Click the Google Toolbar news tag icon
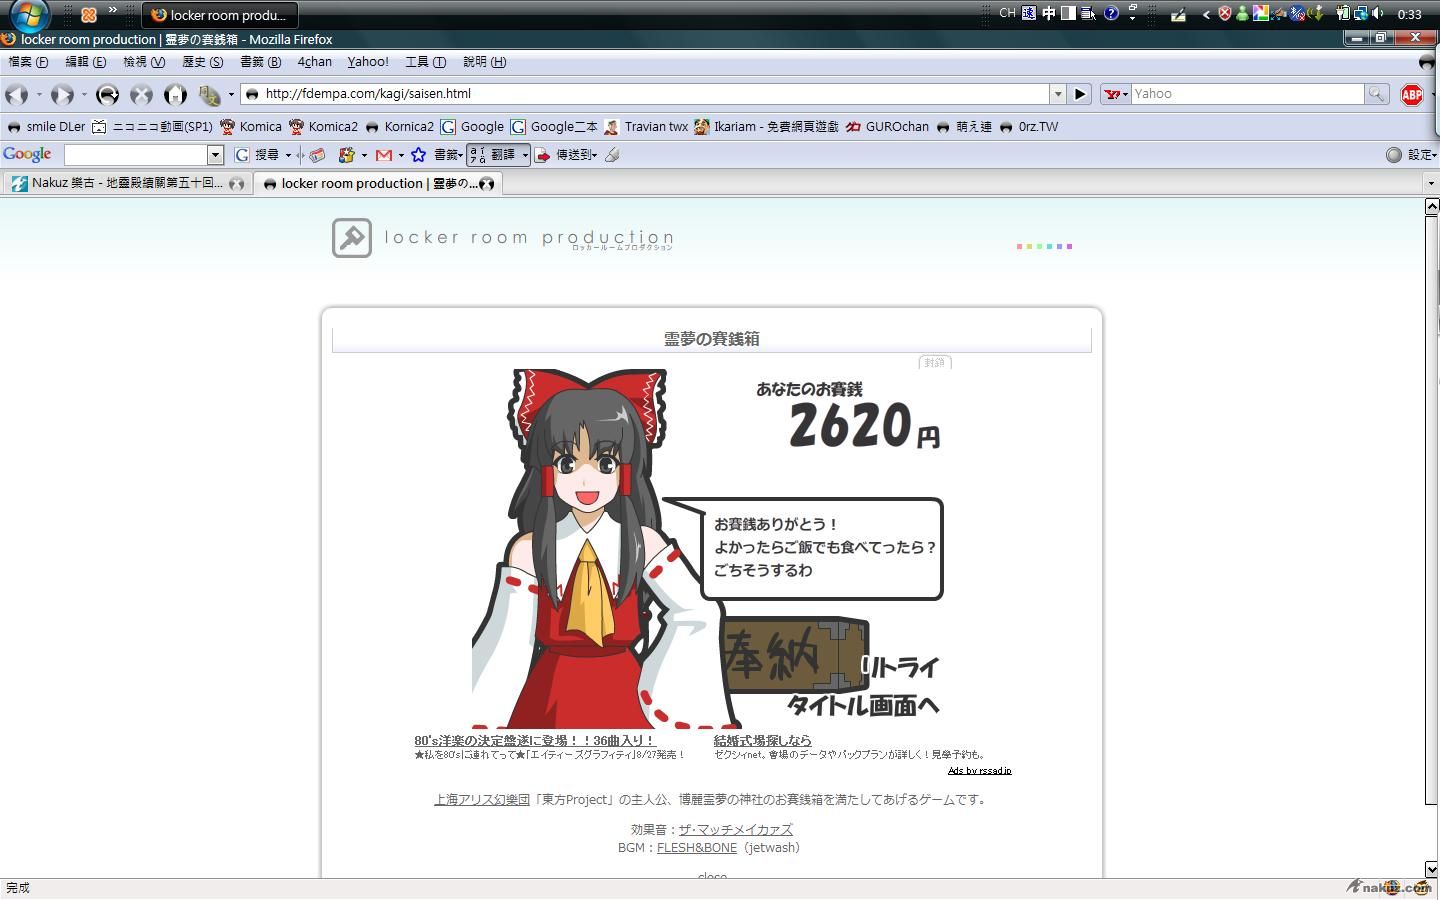Viewport: 1440px width, 900px height. 317,155
